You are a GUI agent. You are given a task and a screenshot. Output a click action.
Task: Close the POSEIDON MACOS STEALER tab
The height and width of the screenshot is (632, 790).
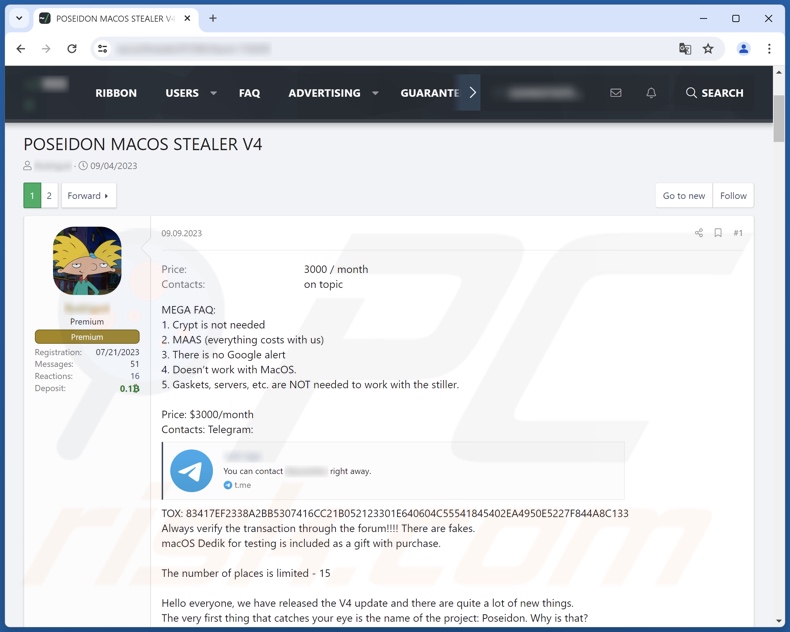187,19
